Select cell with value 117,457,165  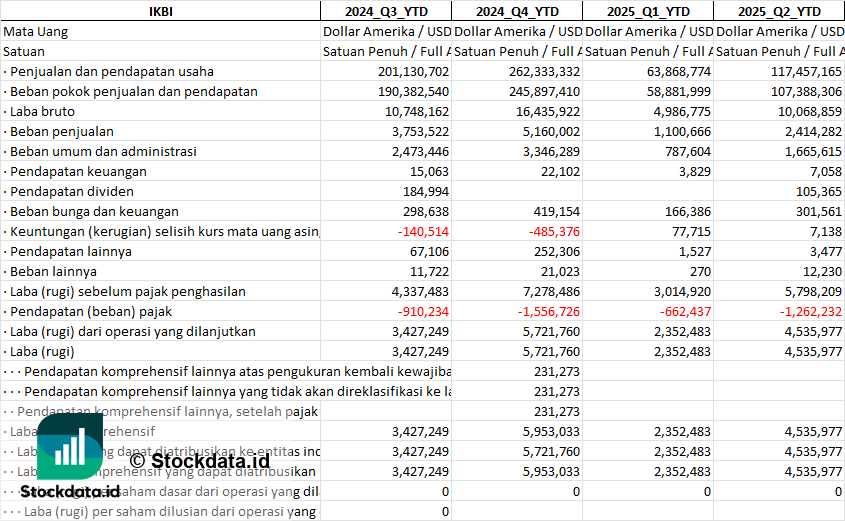779,71
